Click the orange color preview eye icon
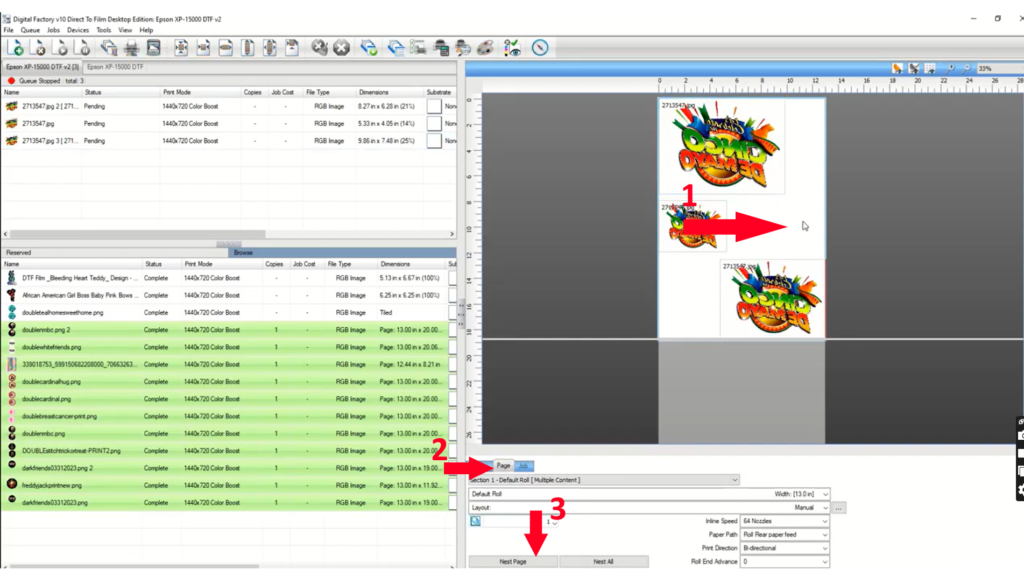 897,69
